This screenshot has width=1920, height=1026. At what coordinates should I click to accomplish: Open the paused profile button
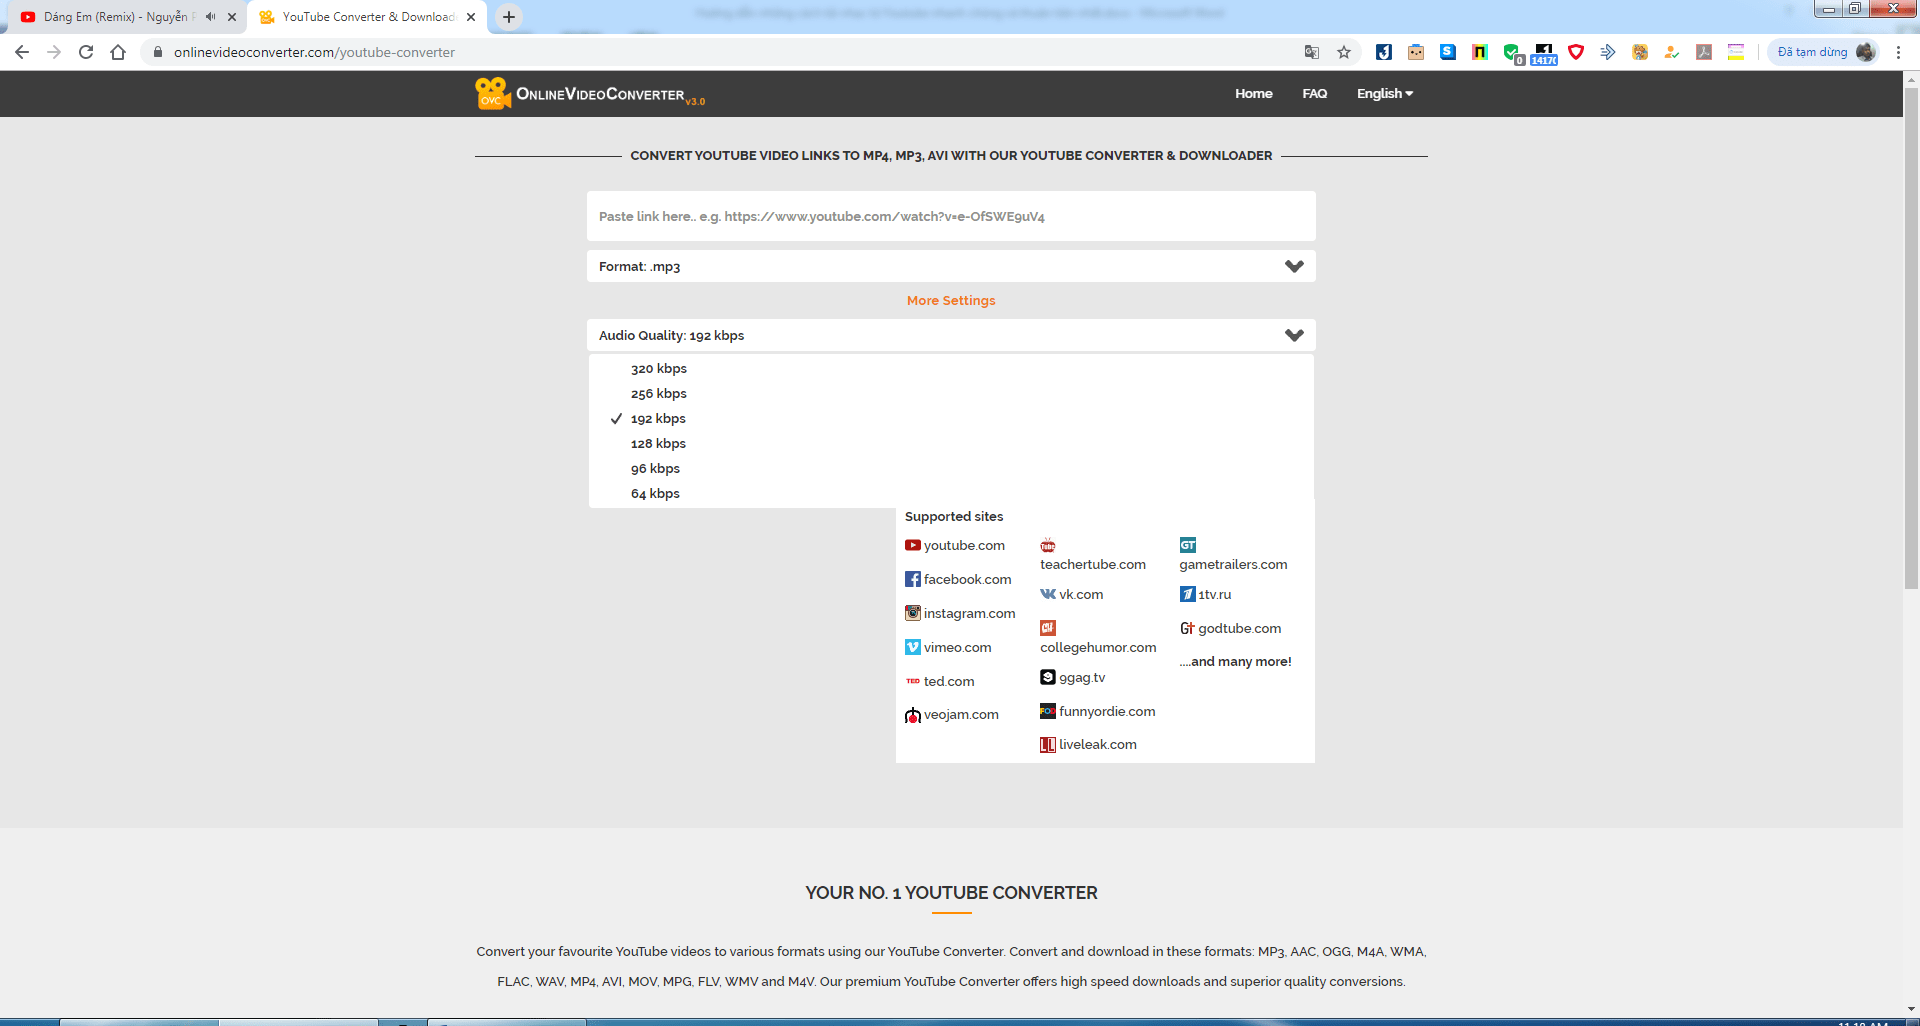tap(1824, 52)
